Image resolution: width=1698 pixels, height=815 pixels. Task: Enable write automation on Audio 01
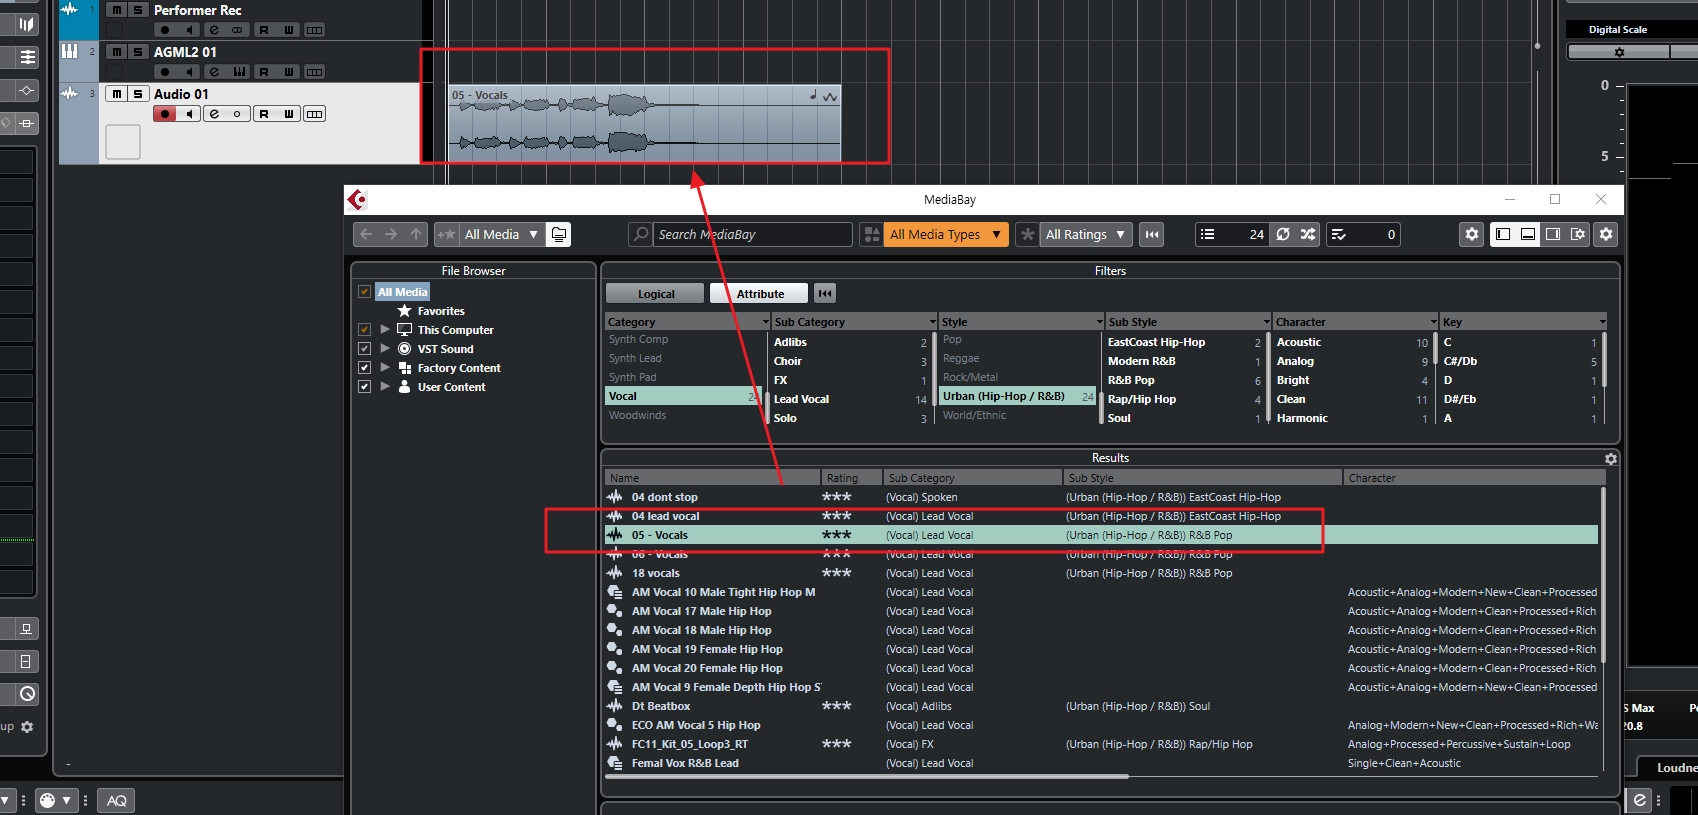289,114
